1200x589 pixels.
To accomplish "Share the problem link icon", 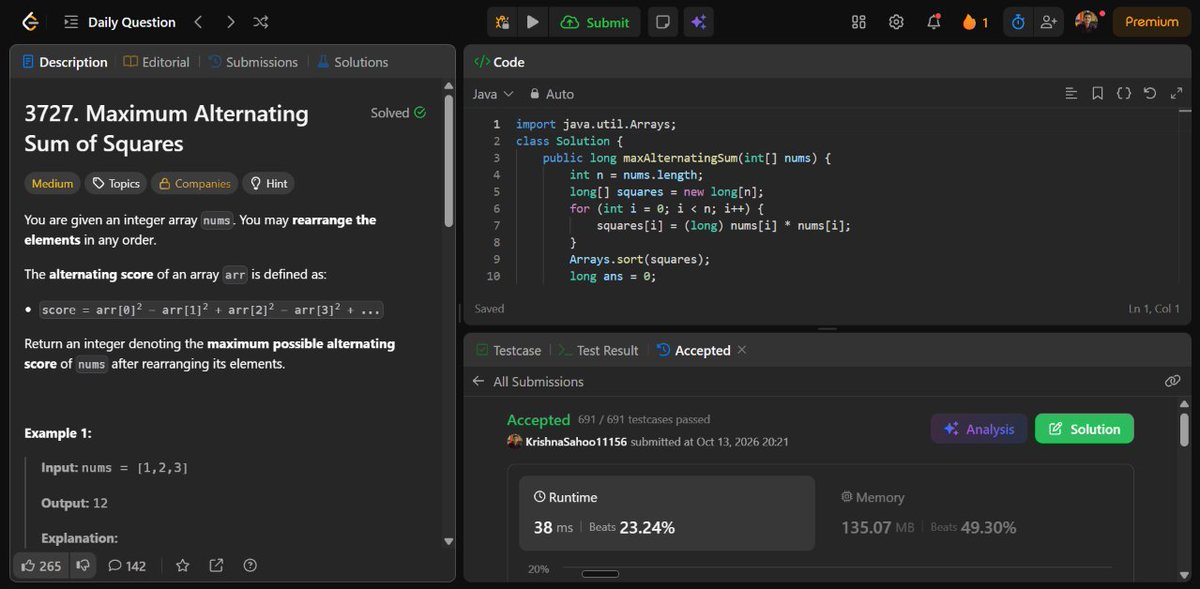I will point(216,566).
